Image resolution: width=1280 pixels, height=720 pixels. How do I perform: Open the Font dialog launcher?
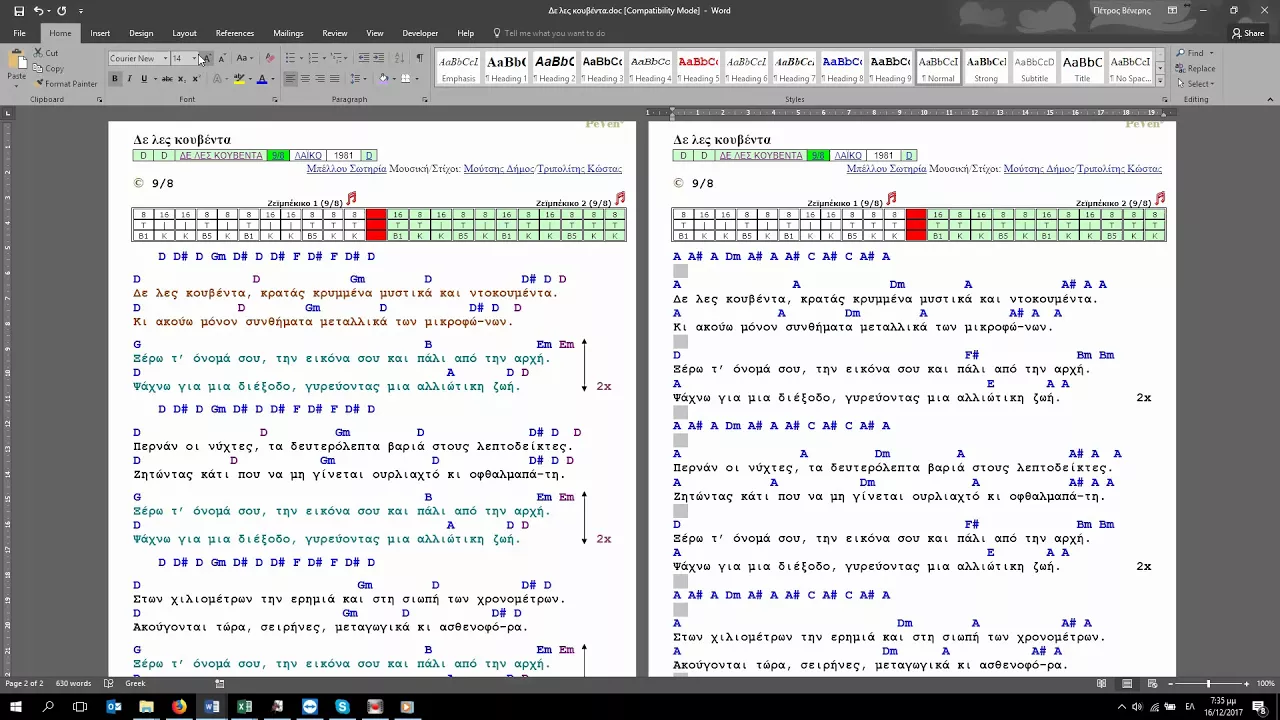(275, 100)
